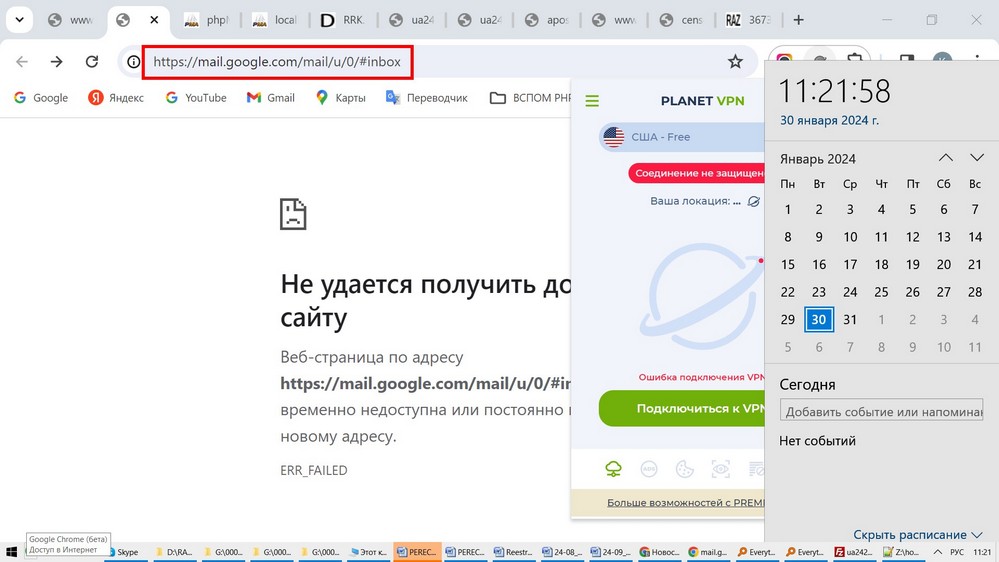The height and width of the screenshot is (562, 999).
Task: Select January 29 in the calendar
Action: click(787, 319)
